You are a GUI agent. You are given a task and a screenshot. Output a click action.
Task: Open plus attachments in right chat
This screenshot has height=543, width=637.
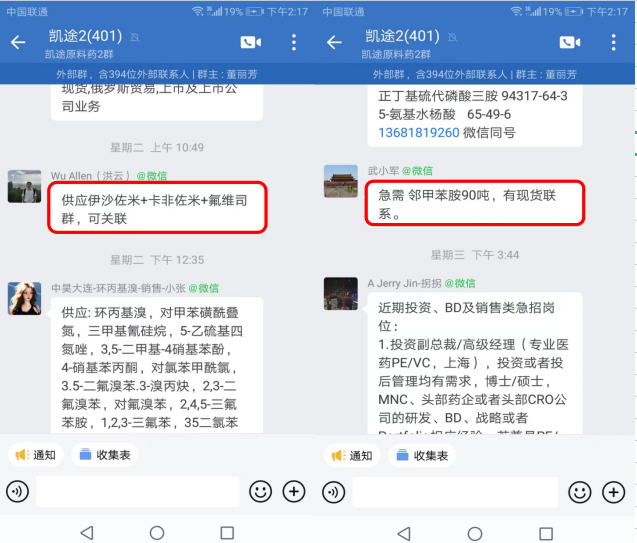click(613, 492)
